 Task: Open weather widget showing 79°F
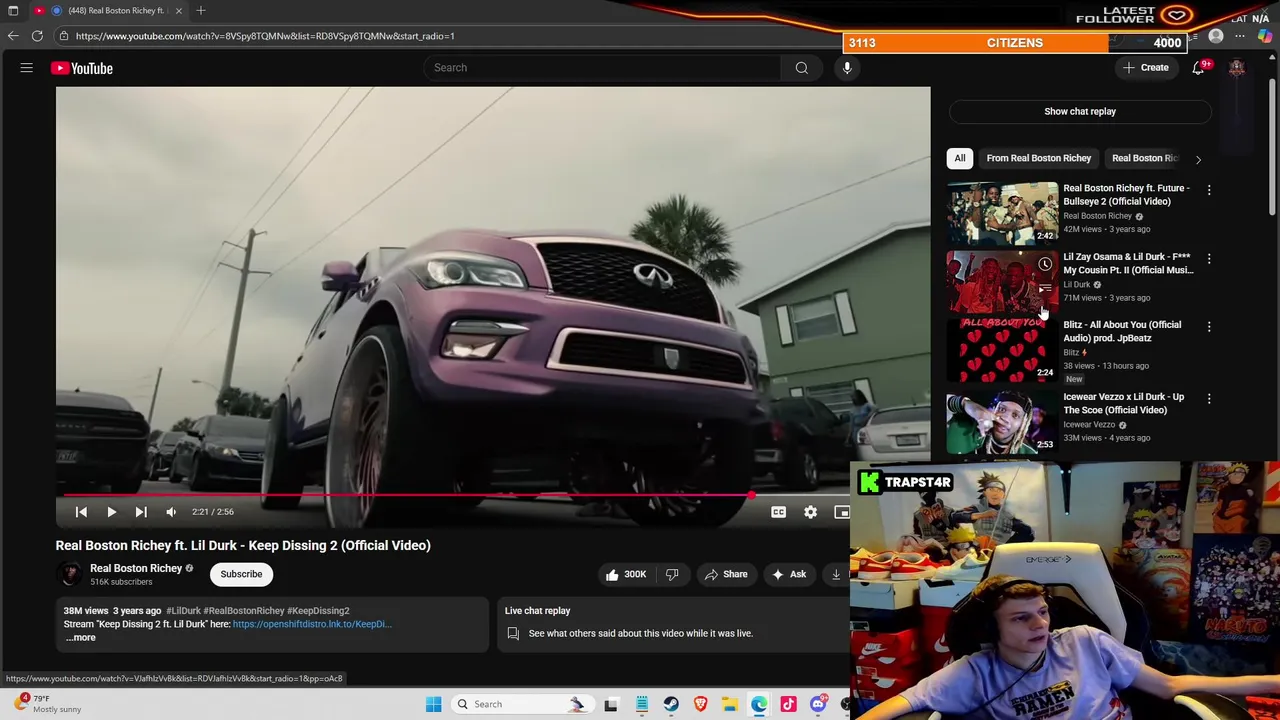coord(48,704)
